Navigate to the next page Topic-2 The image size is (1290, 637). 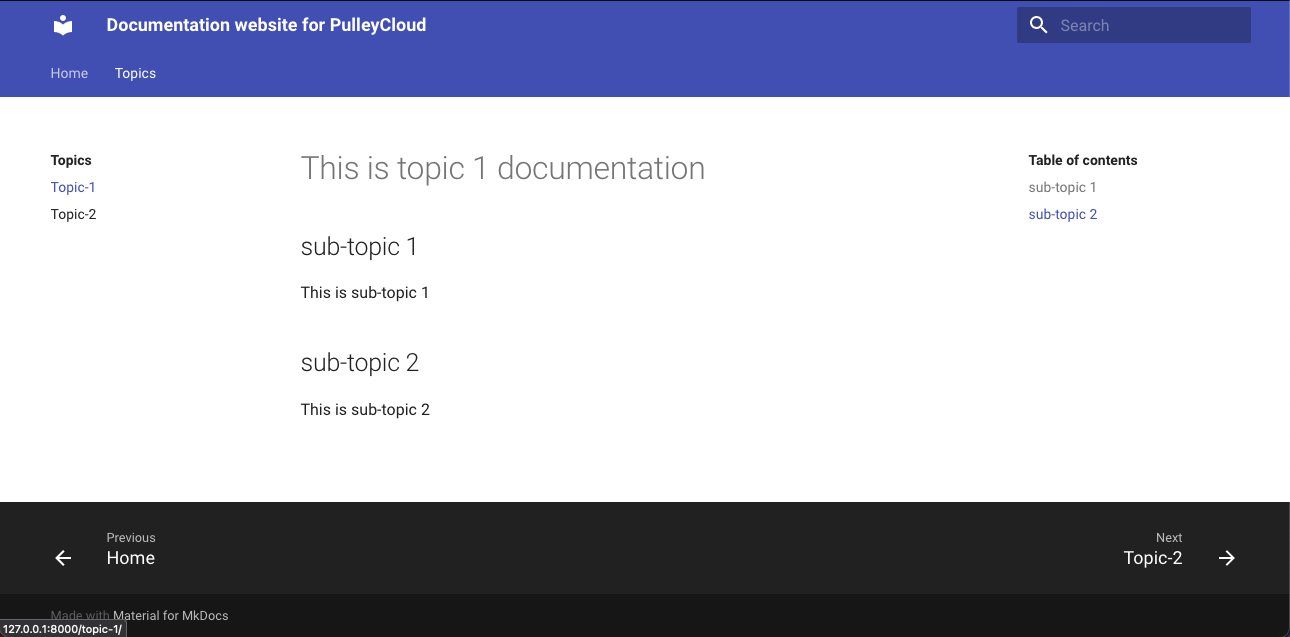[1153, 558]
